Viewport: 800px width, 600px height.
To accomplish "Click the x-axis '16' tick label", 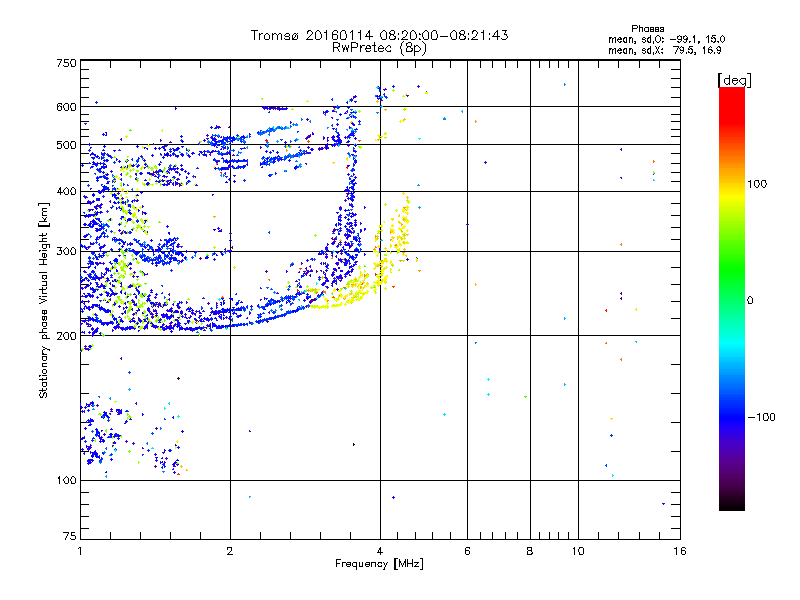I will (x=680, y=551).
